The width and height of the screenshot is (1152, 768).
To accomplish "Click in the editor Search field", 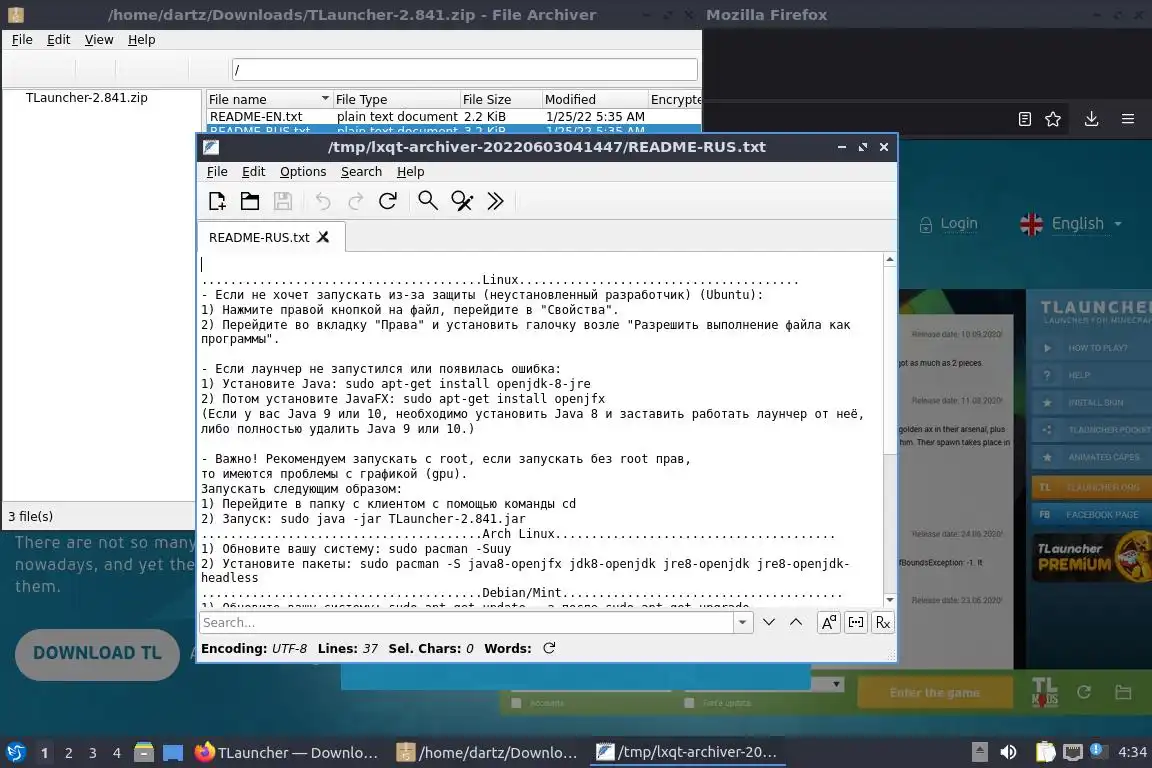I will click(x=467, y=622).
